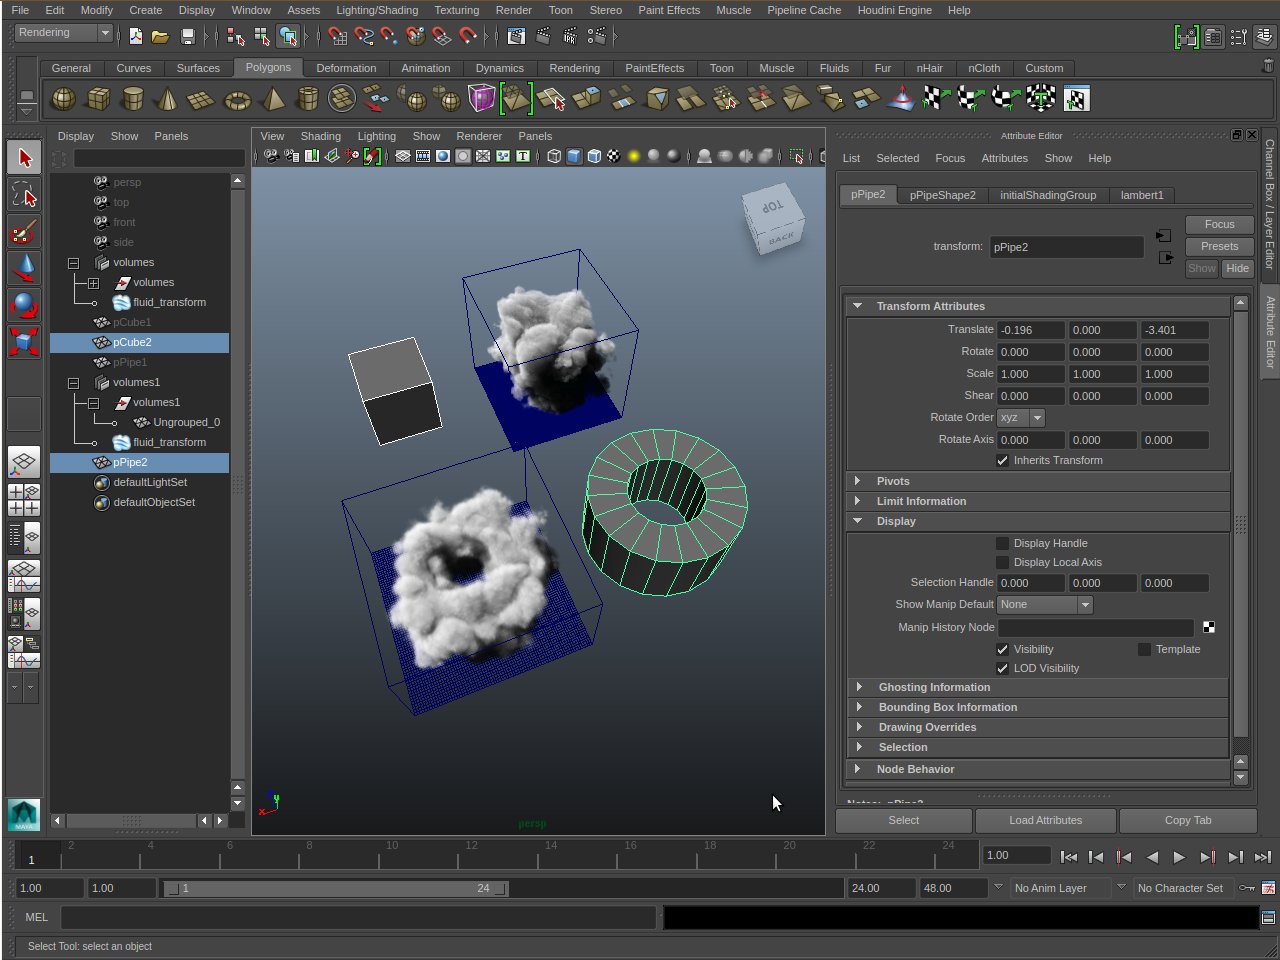Image resolution: width=1280 pixels, height=960 pixels.
Task: Add a polygon torus from the shelf
Action: pyautogui.click(x=237, y=99)
